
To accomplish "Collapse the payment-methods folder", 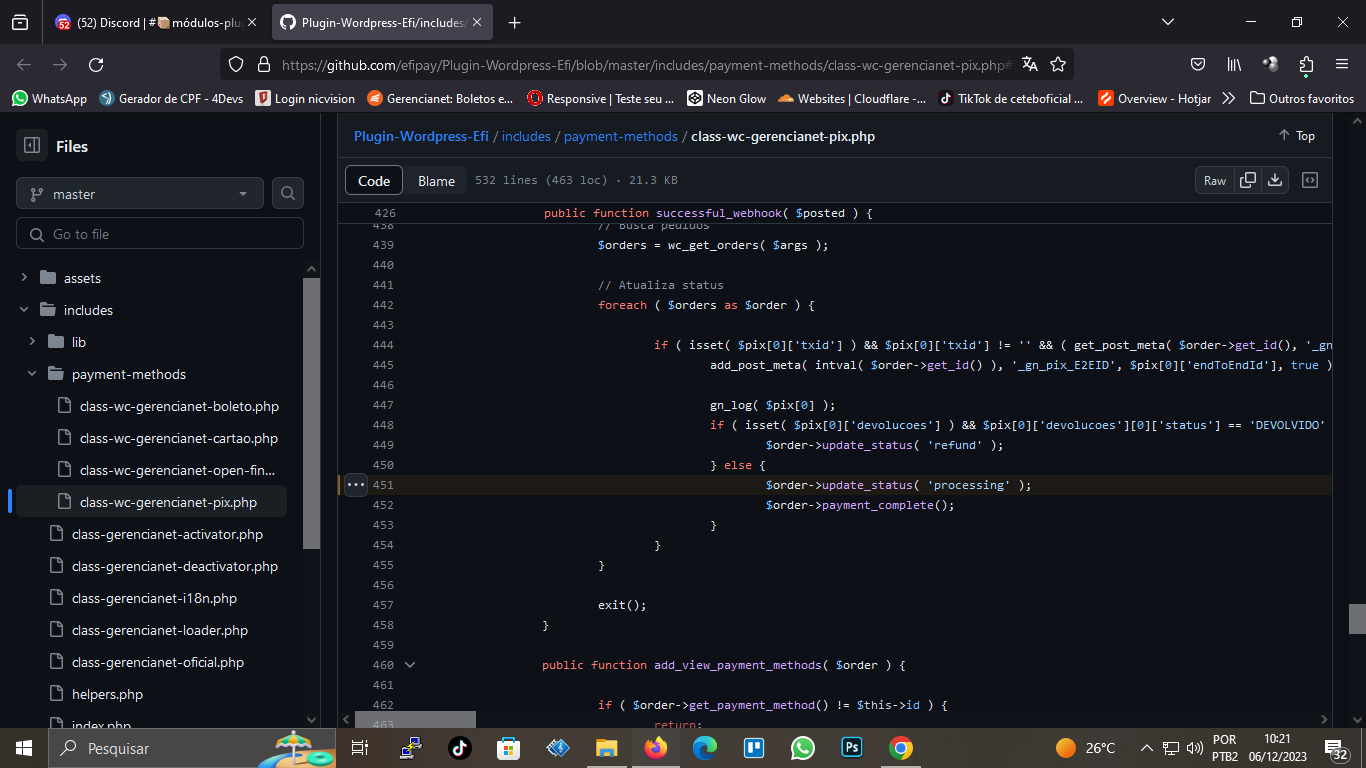I will point(32,374).
